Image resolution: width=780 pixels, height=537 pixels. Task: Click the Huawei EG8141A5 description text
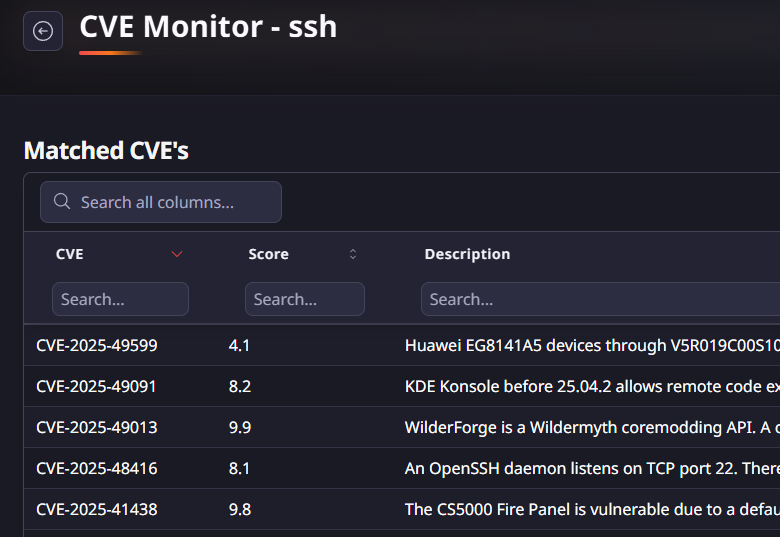[x=590, y=345]
